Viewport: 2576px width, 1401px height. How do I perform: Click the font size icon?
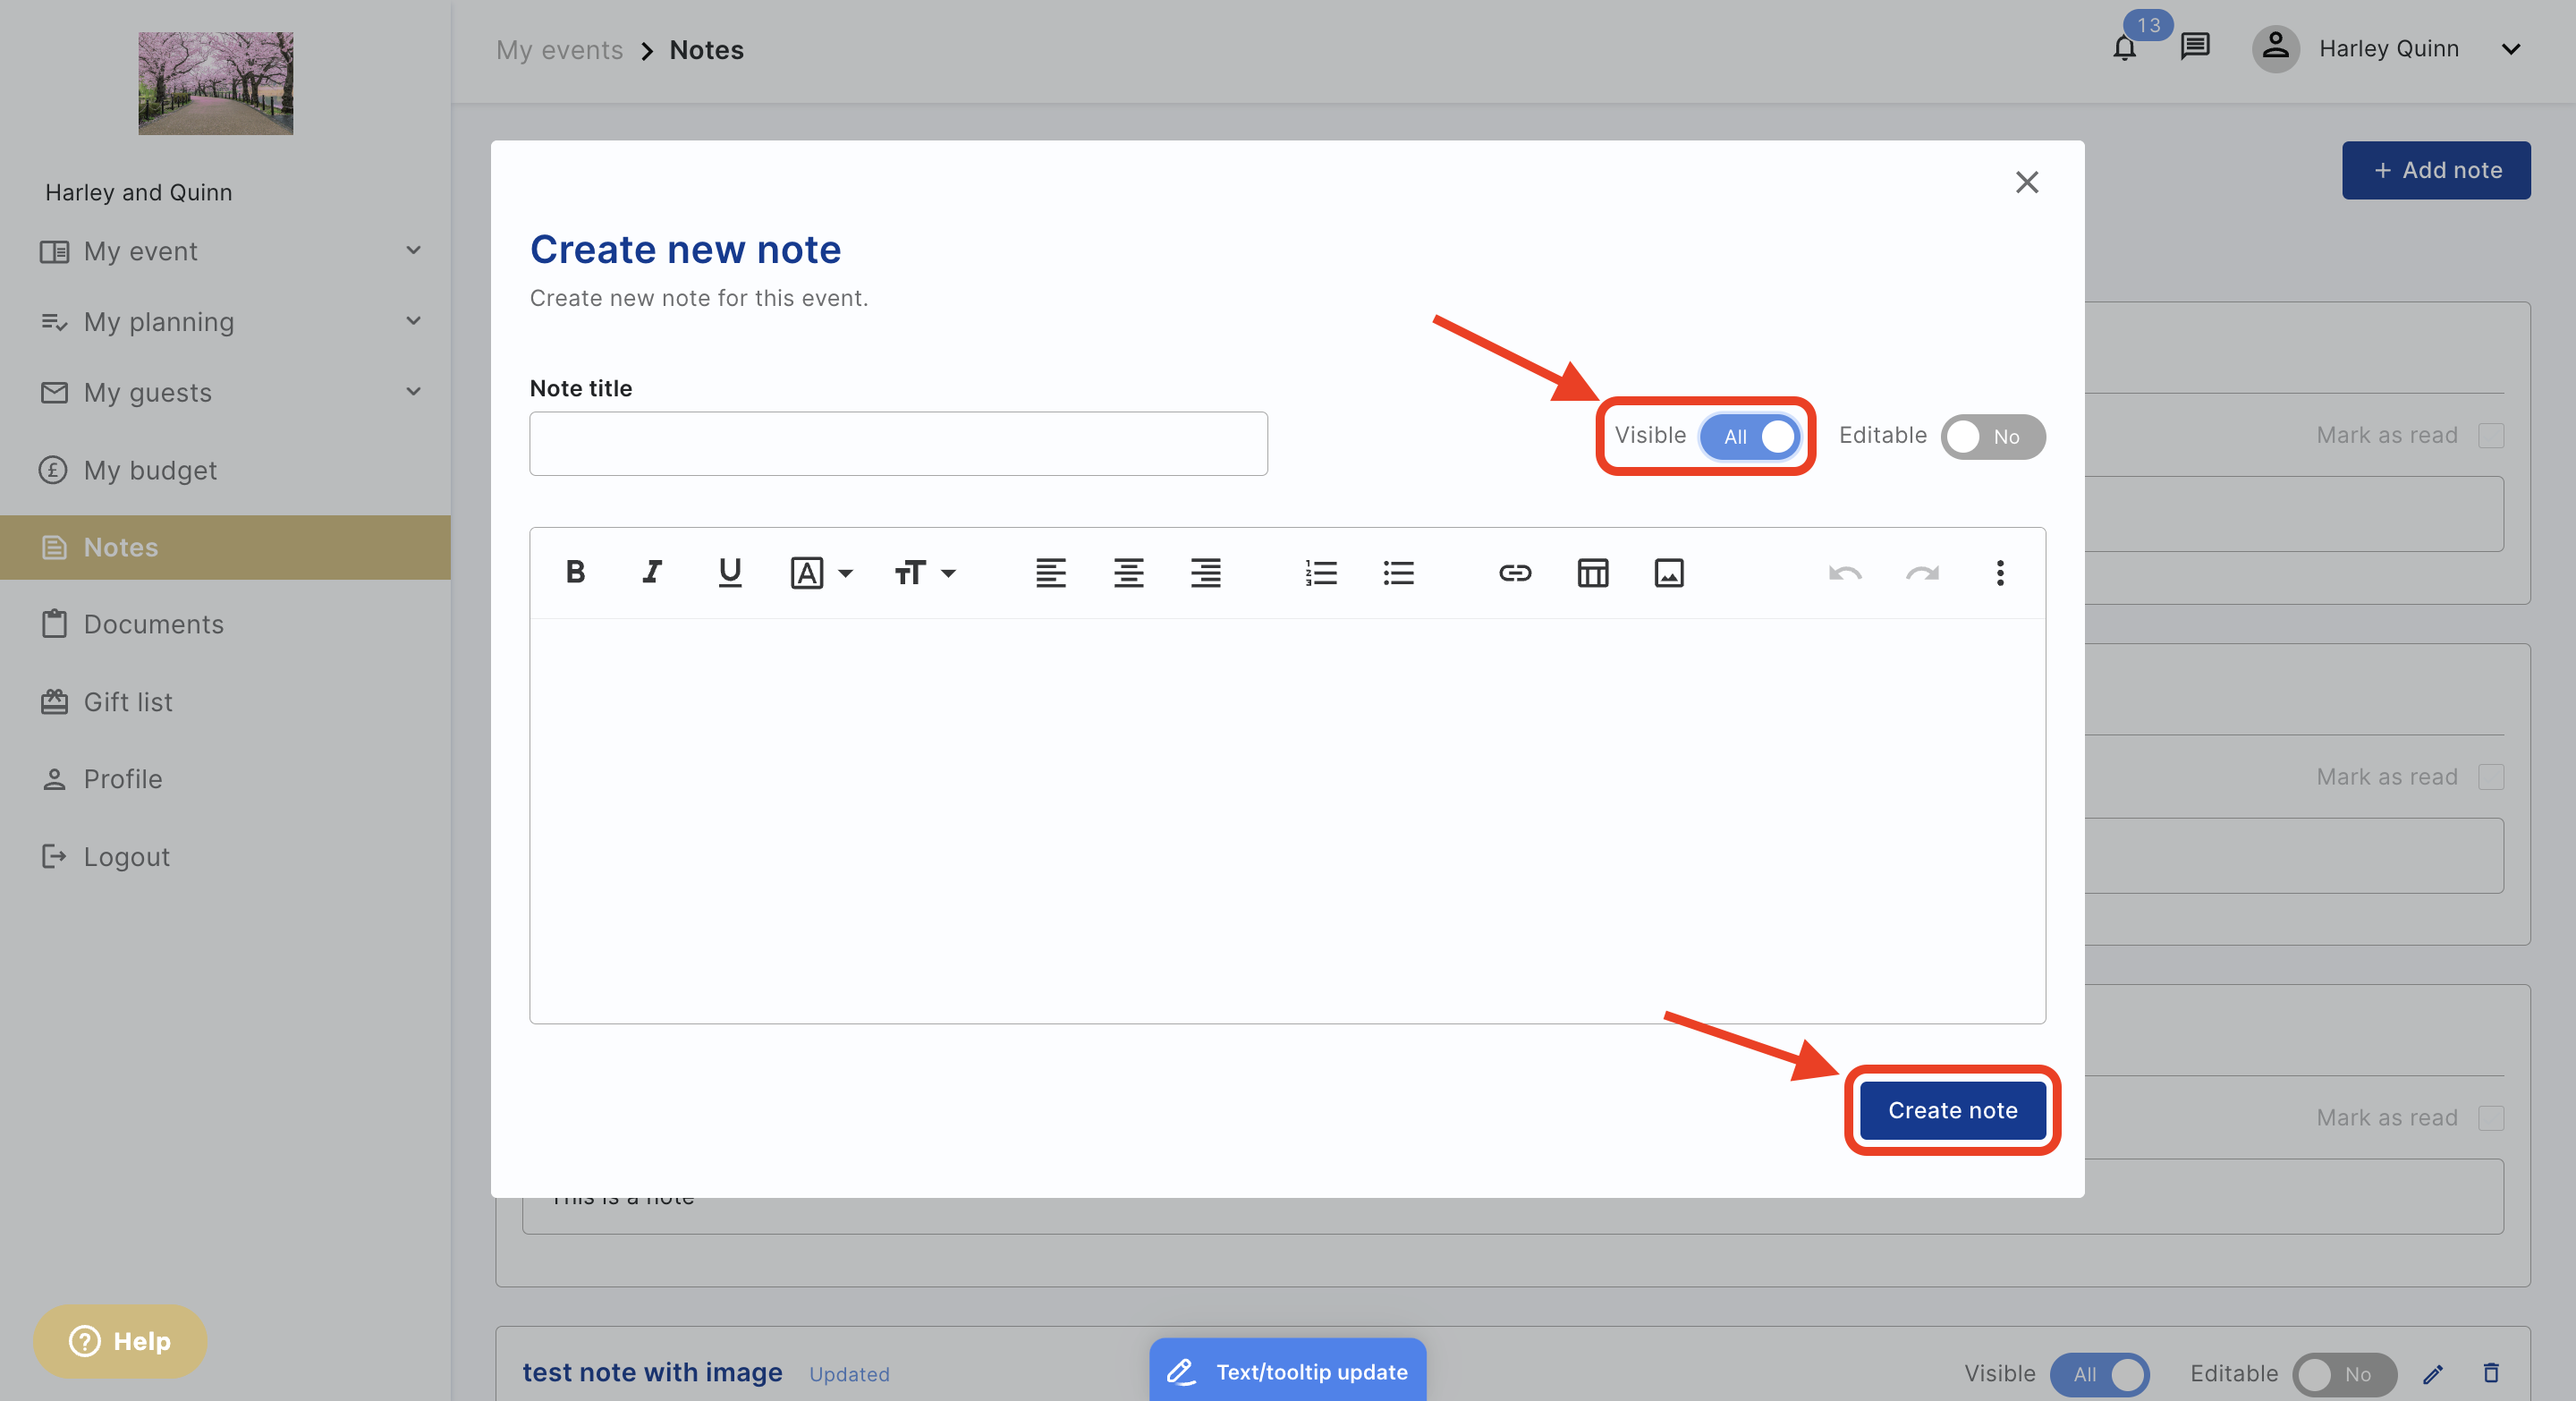910,573
